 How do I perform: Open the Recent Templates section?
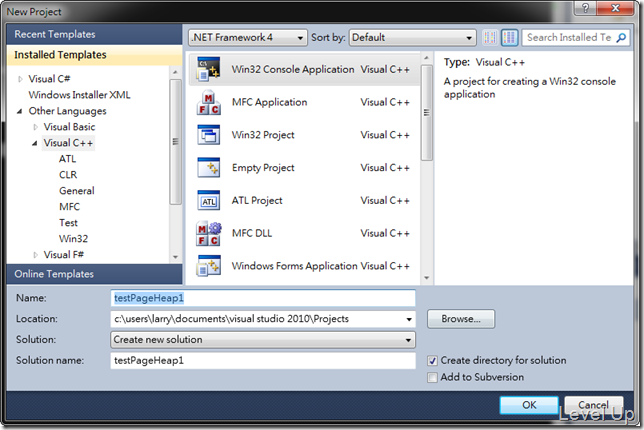94,34
